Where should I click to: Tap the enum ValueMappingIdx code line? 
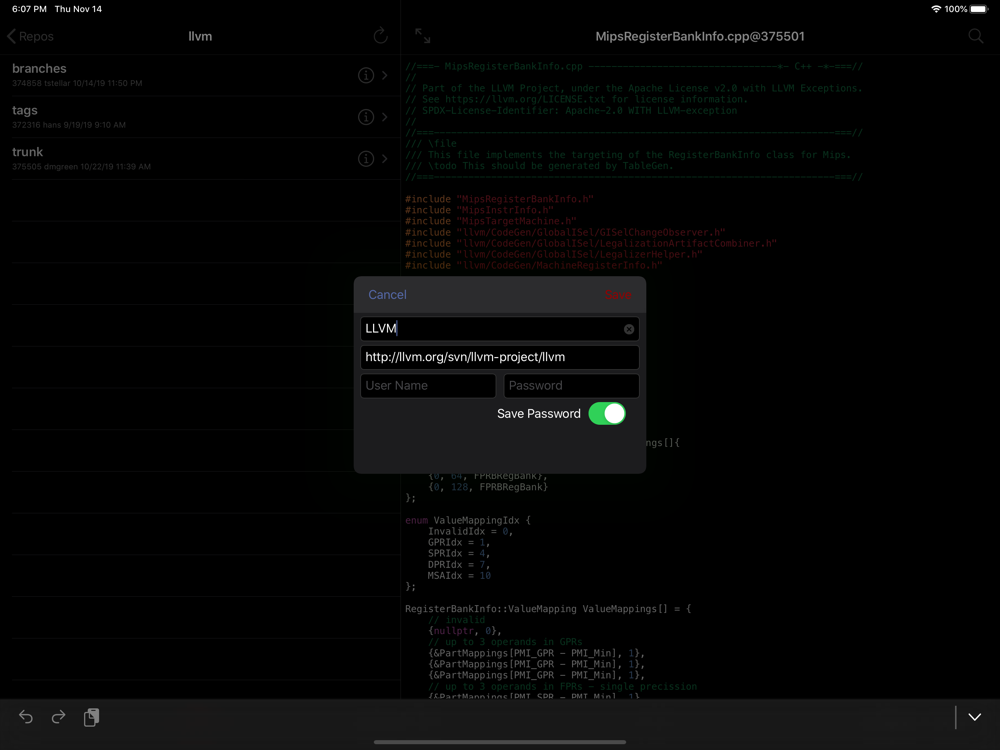click(x=467, y=520)
